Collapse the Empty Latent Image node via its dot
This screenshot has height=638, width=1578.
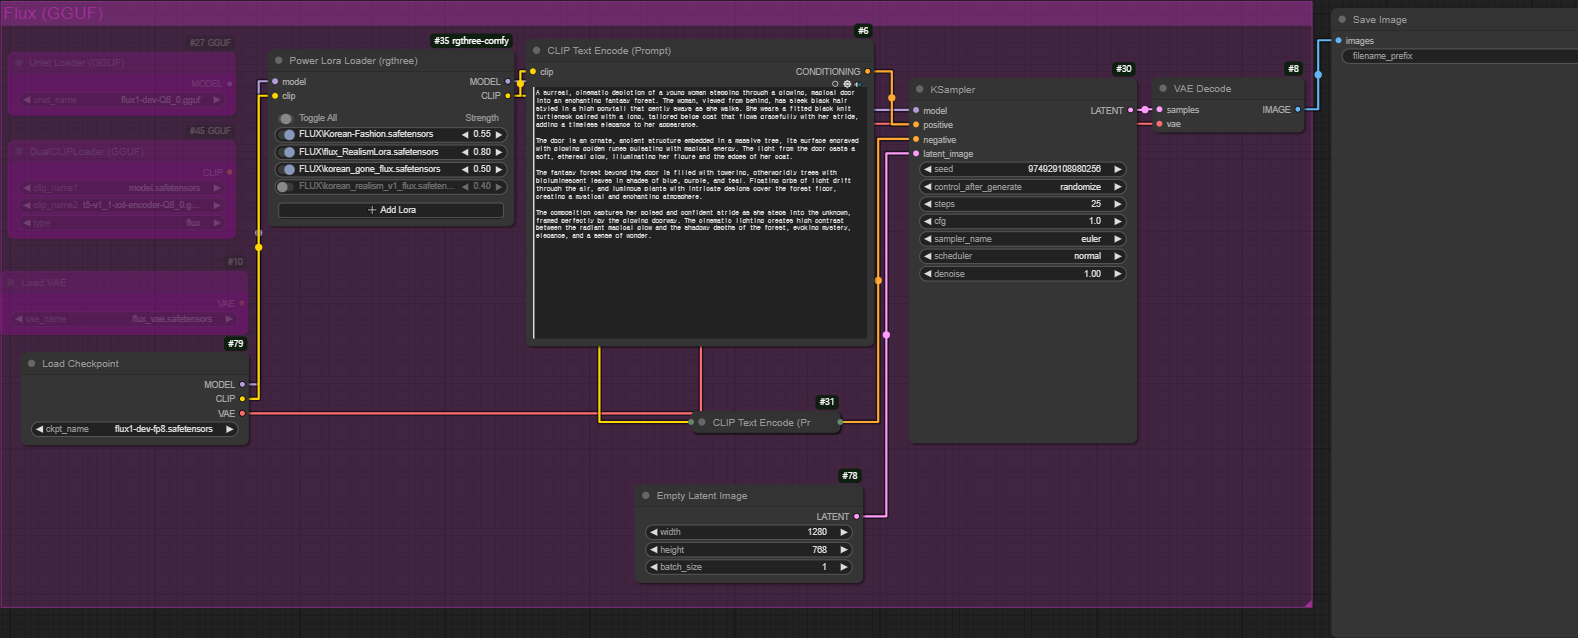pos(646,495)
